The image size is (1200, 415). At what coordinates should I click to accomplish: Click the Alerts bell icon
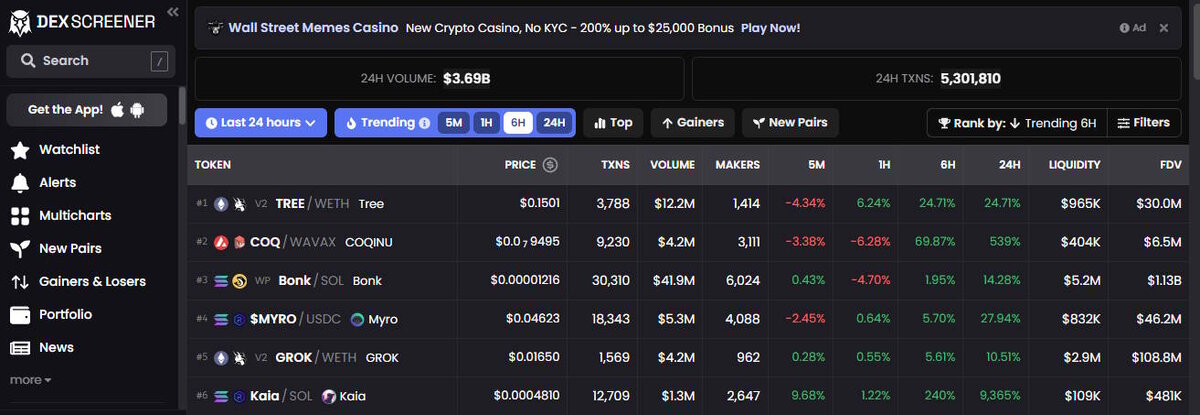click(19, 183)
